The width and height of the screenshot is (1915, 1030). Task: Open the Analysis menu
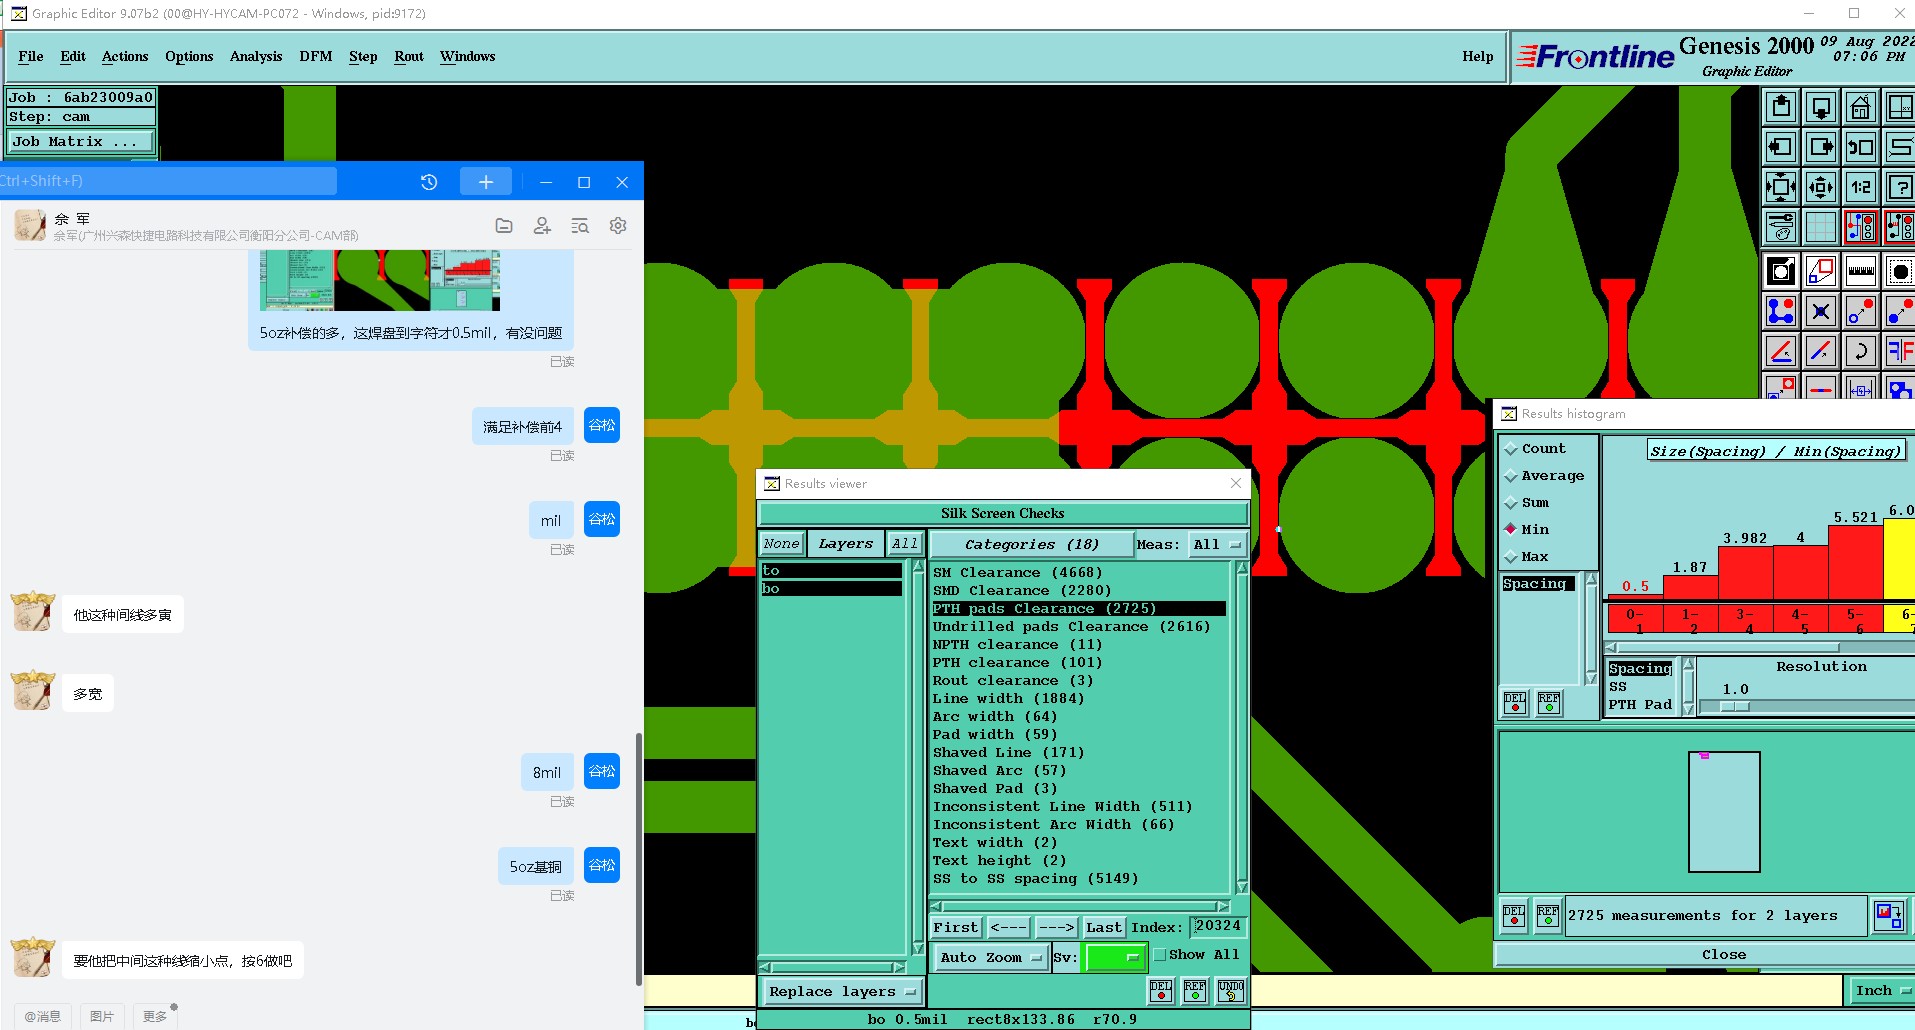pos(256,57)
